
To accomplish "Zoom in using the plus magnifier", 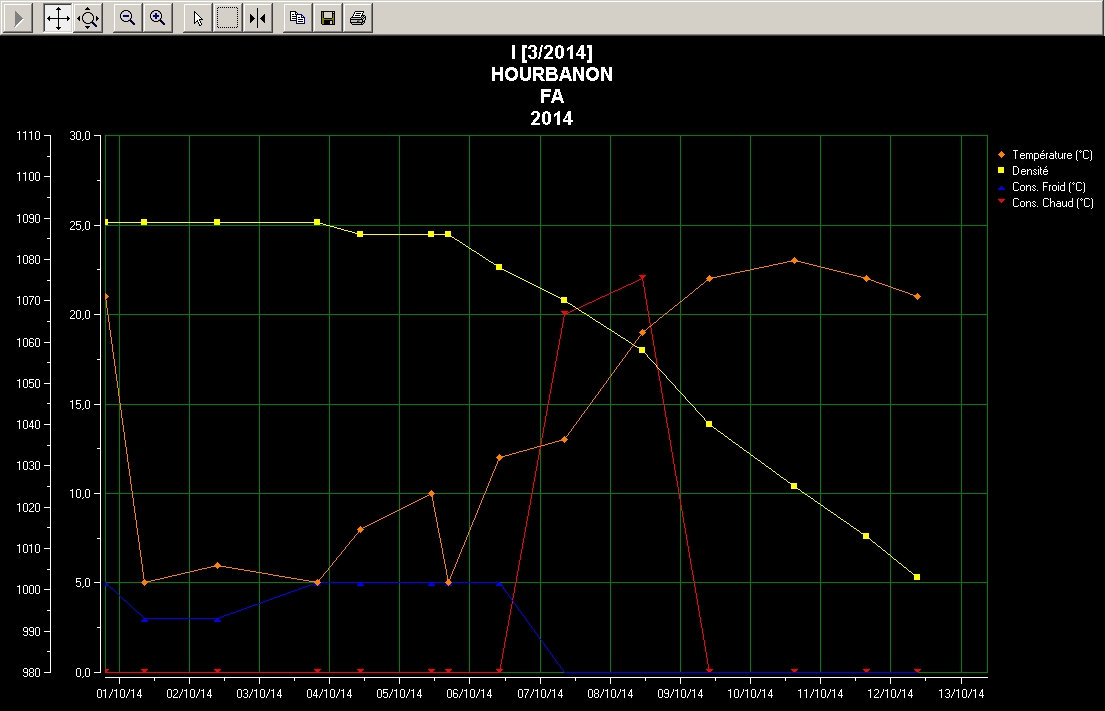I will pos(157,17).
